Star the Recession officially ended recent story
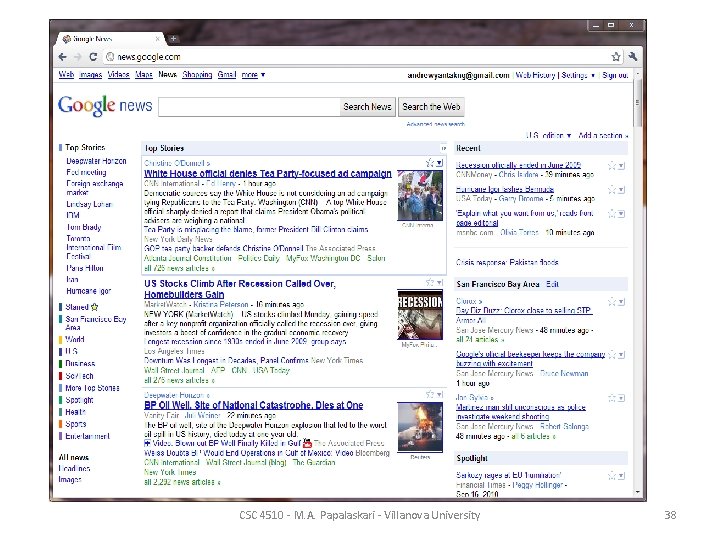This screenshot has height=540, width=720. point(612,166)
